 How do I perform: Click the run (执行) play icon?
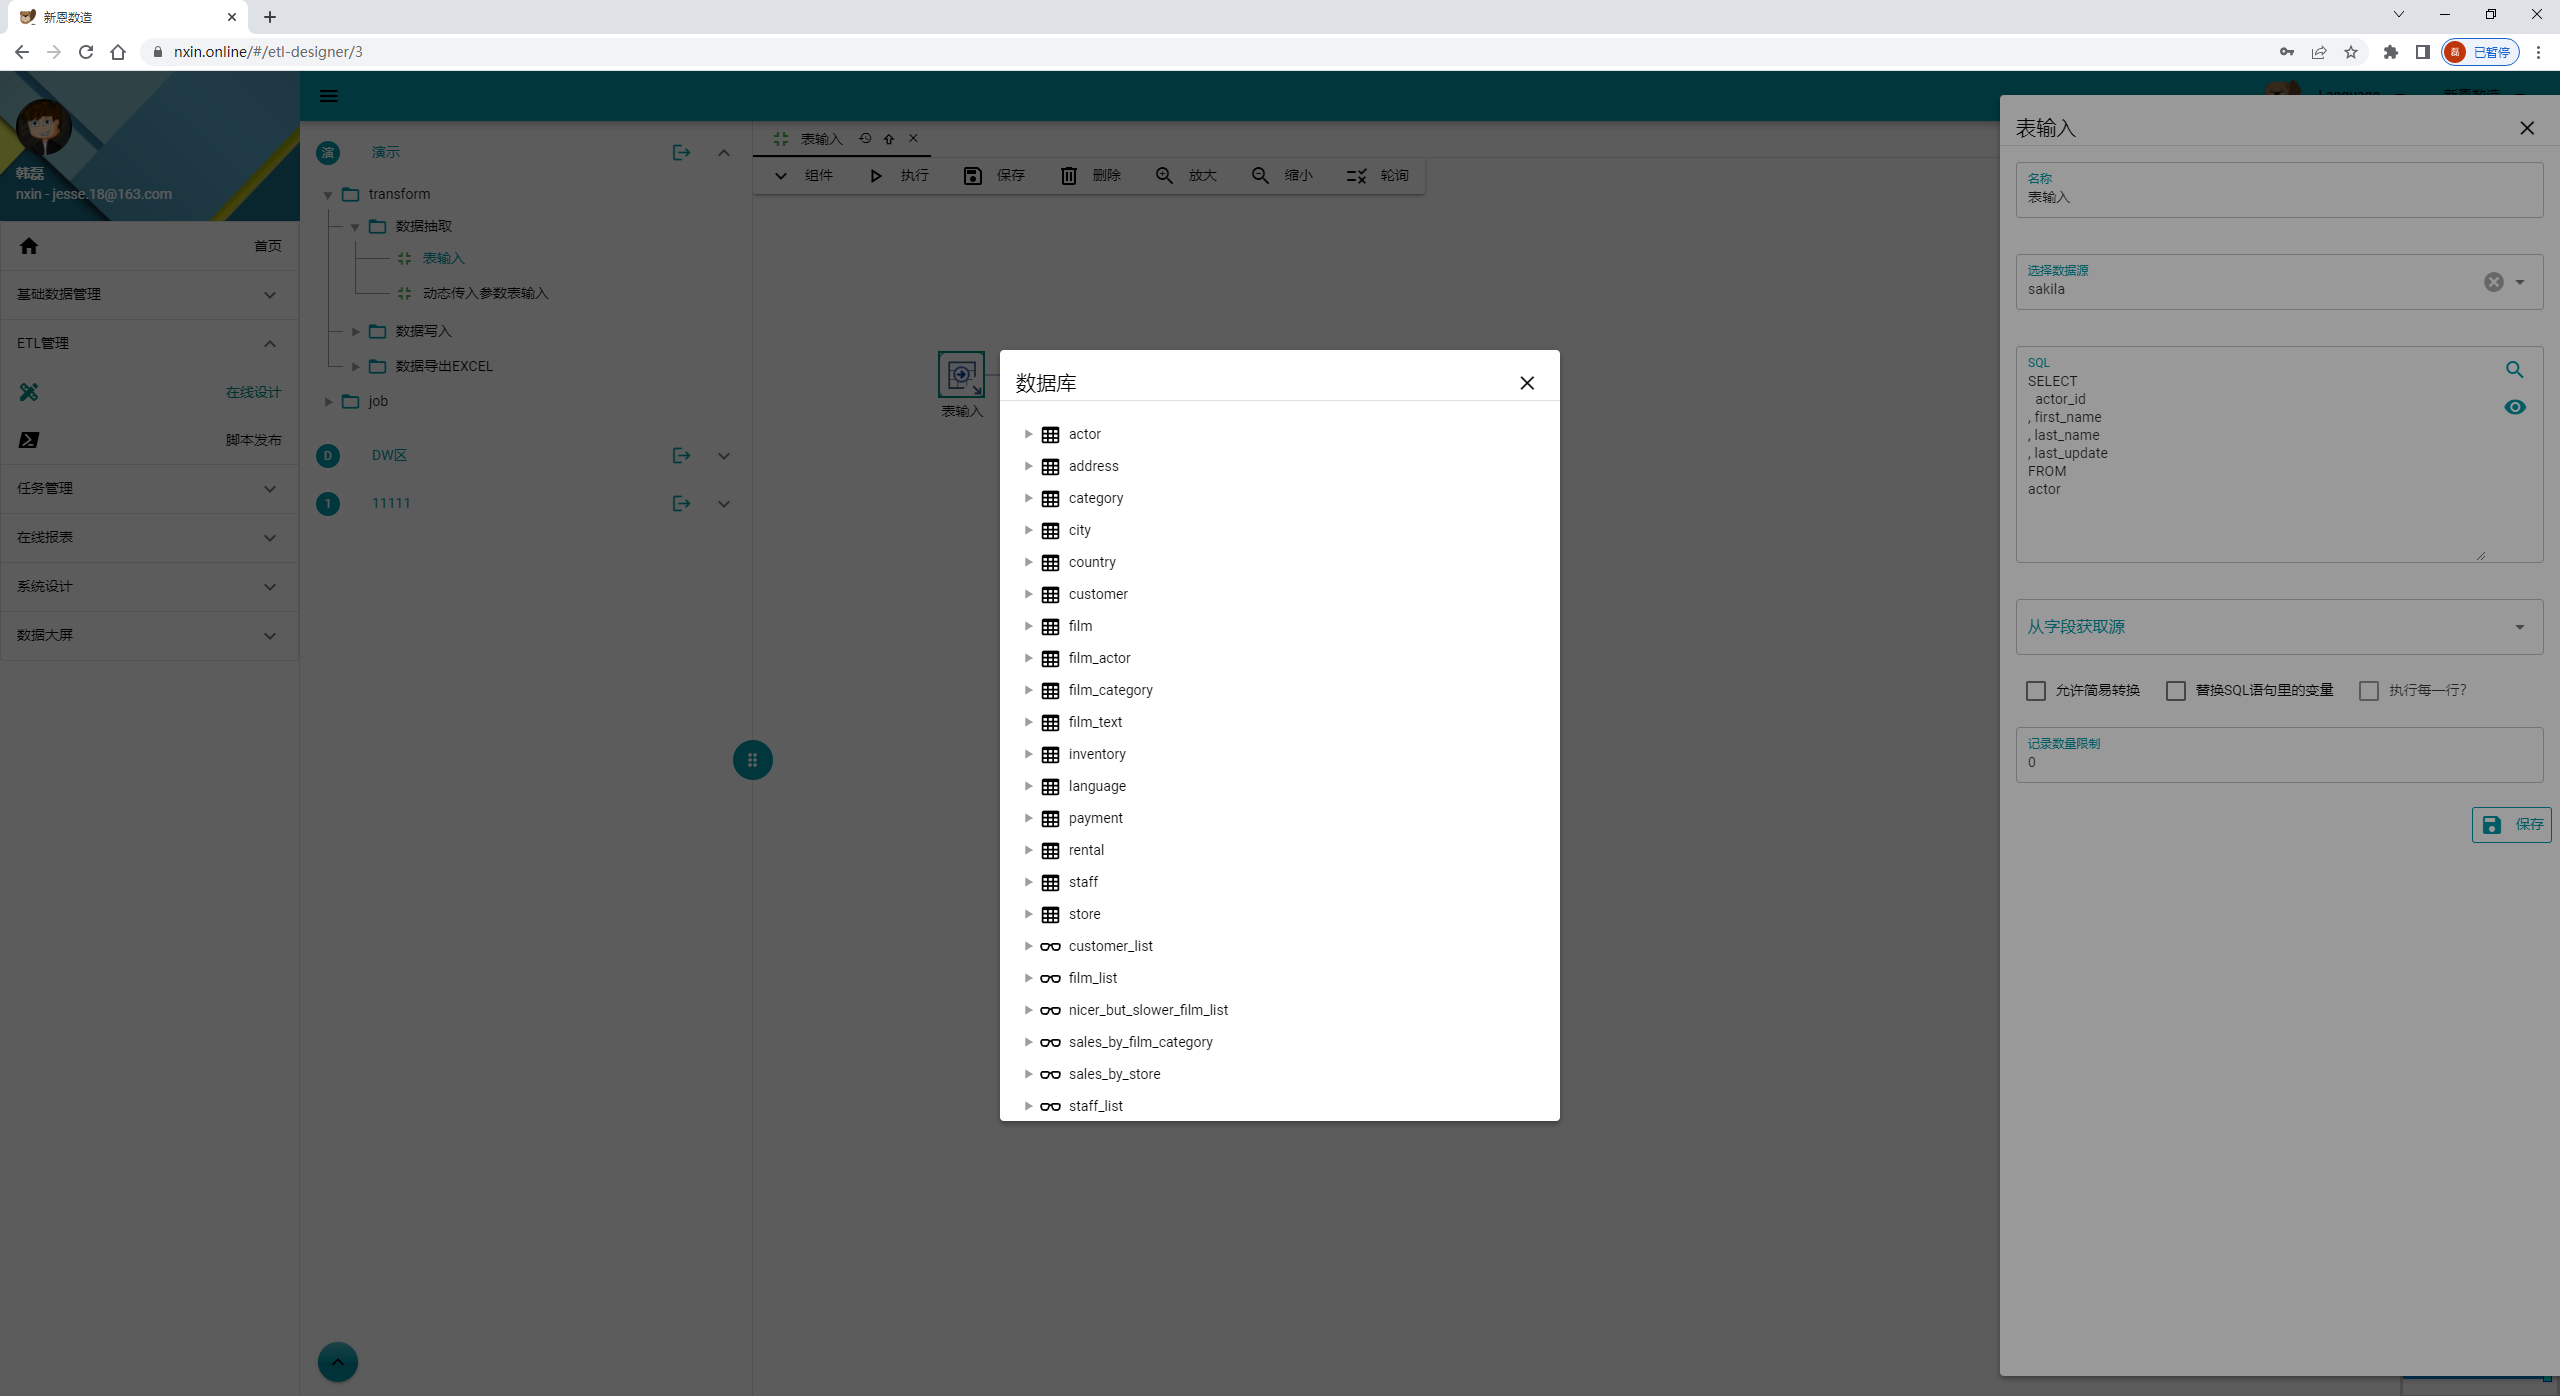(x=876, y=176)
